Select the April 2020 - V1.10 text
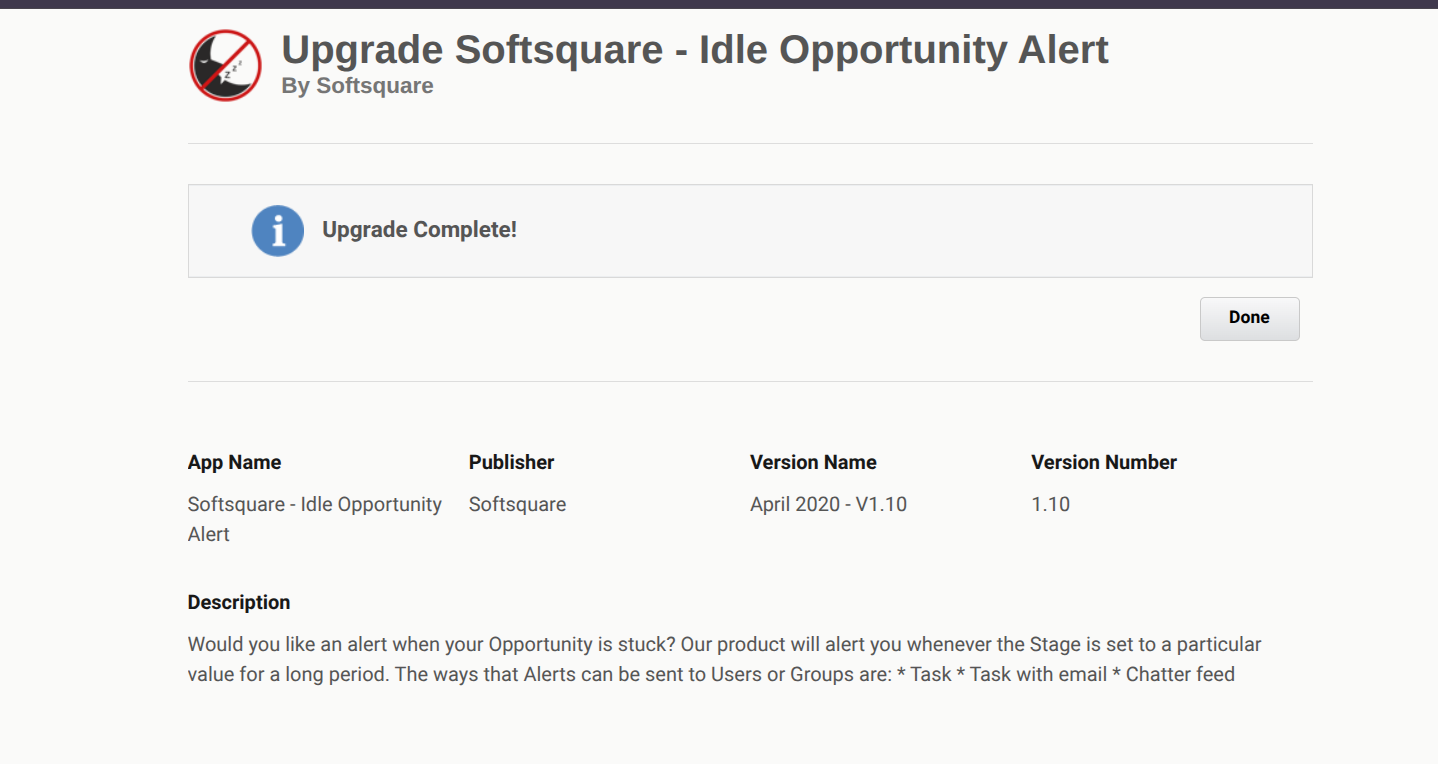 (x=828, y=504)
